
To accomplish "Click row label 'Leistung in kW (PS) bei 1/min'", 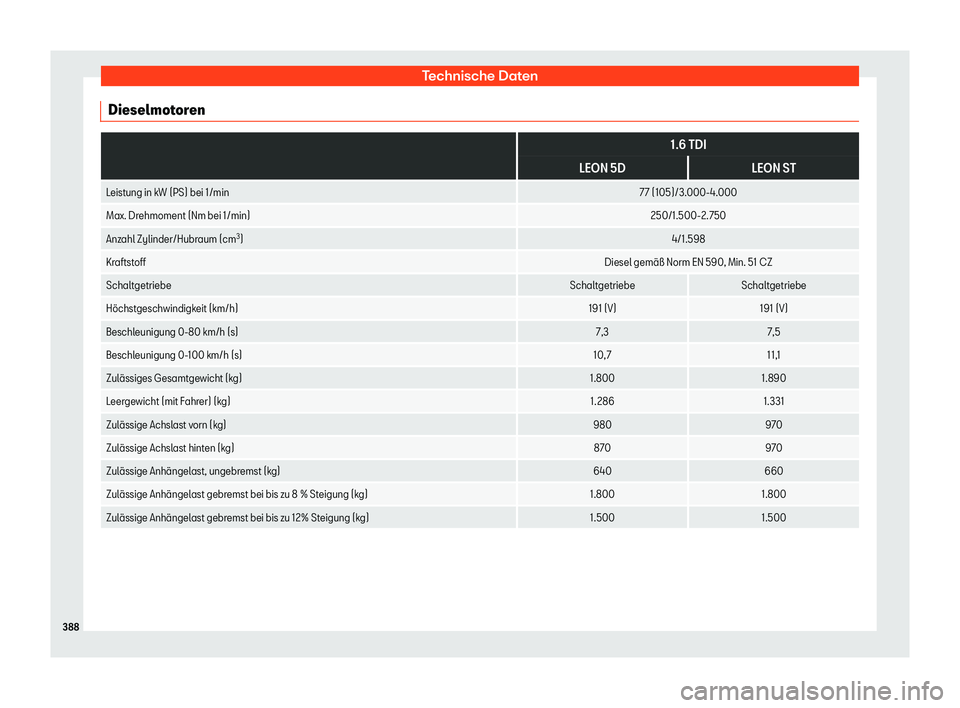I will click(x=168, y=192).
